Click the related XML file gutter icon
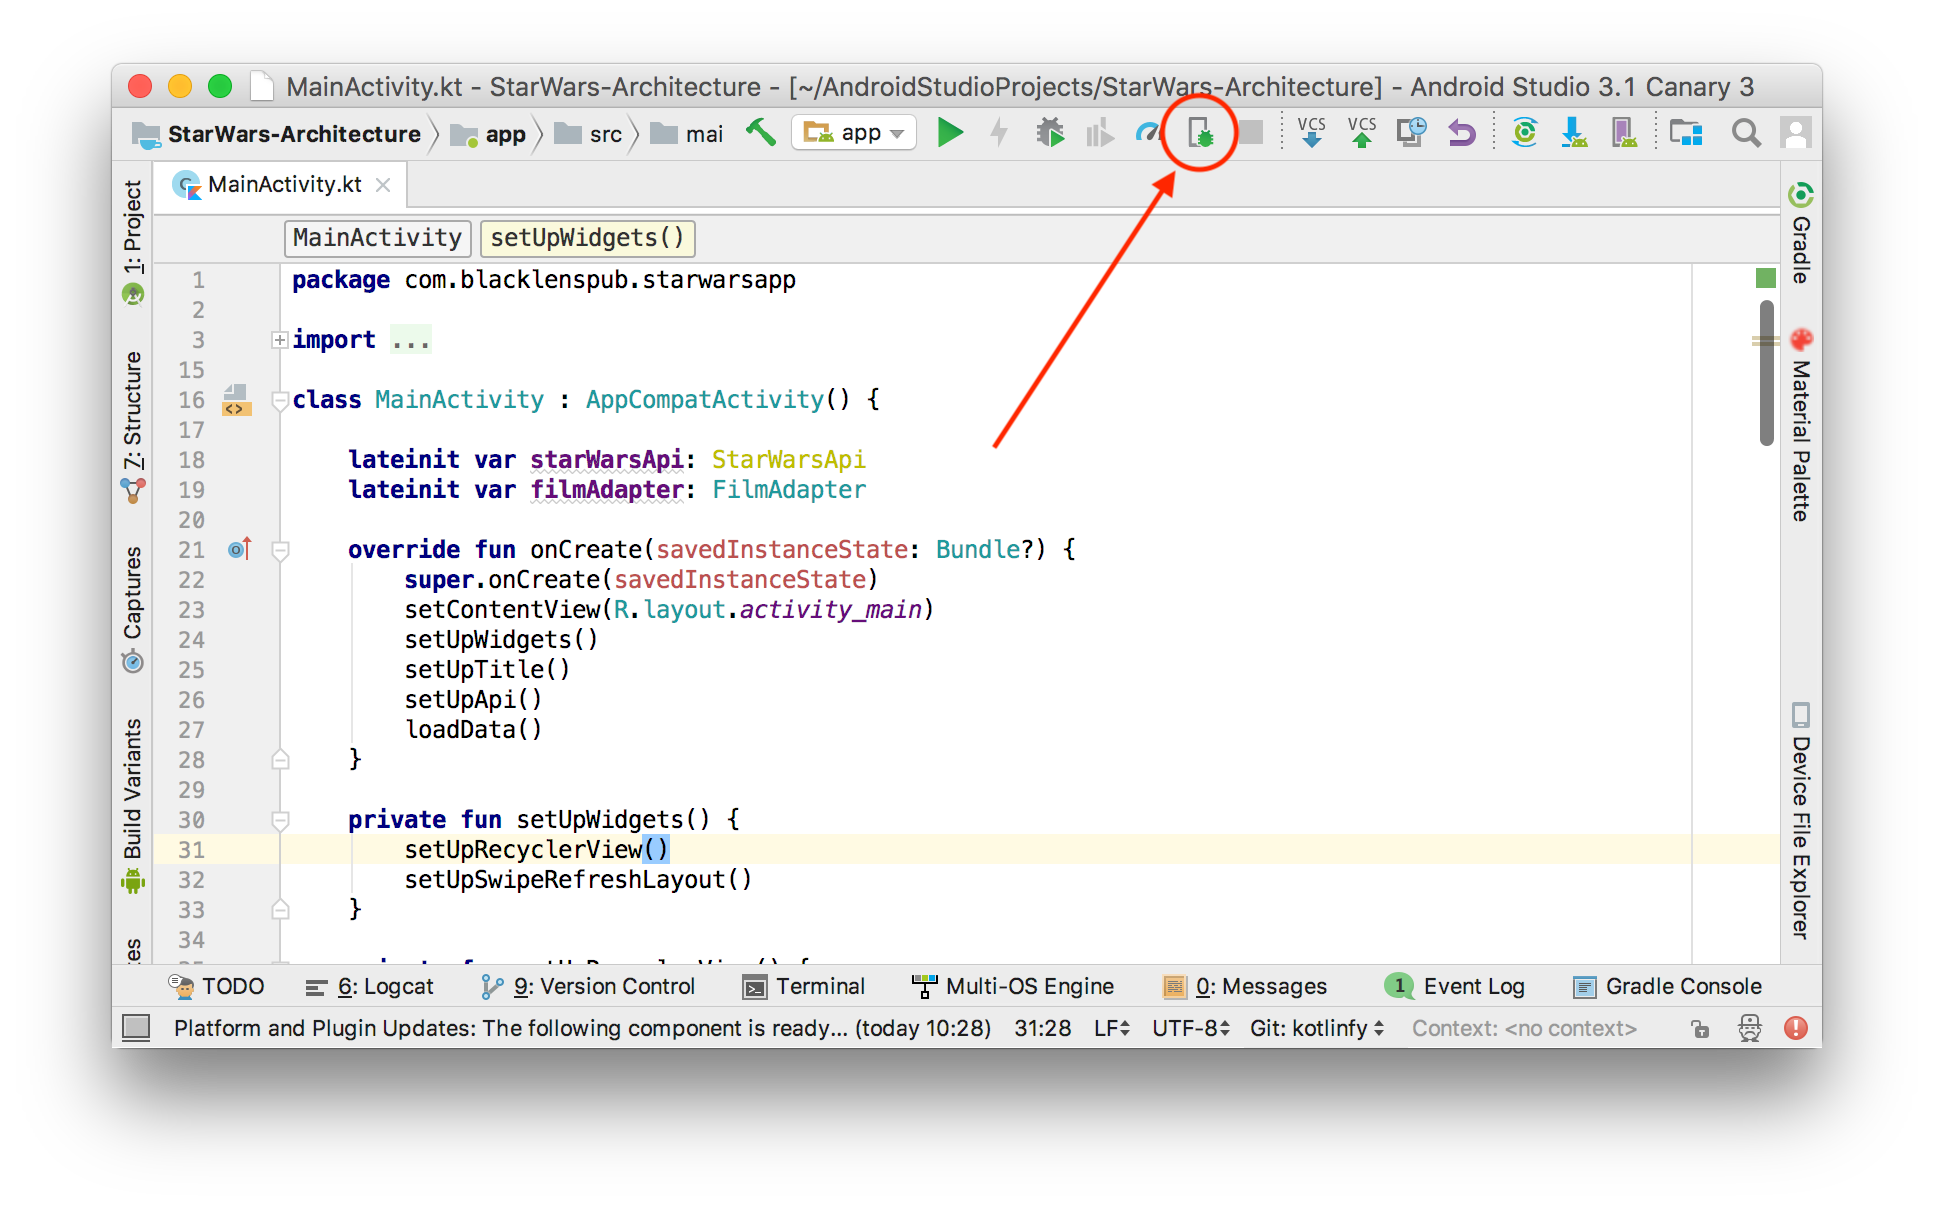The width and height of the screenshot is (1934, 1208). (x=236, y=400)
